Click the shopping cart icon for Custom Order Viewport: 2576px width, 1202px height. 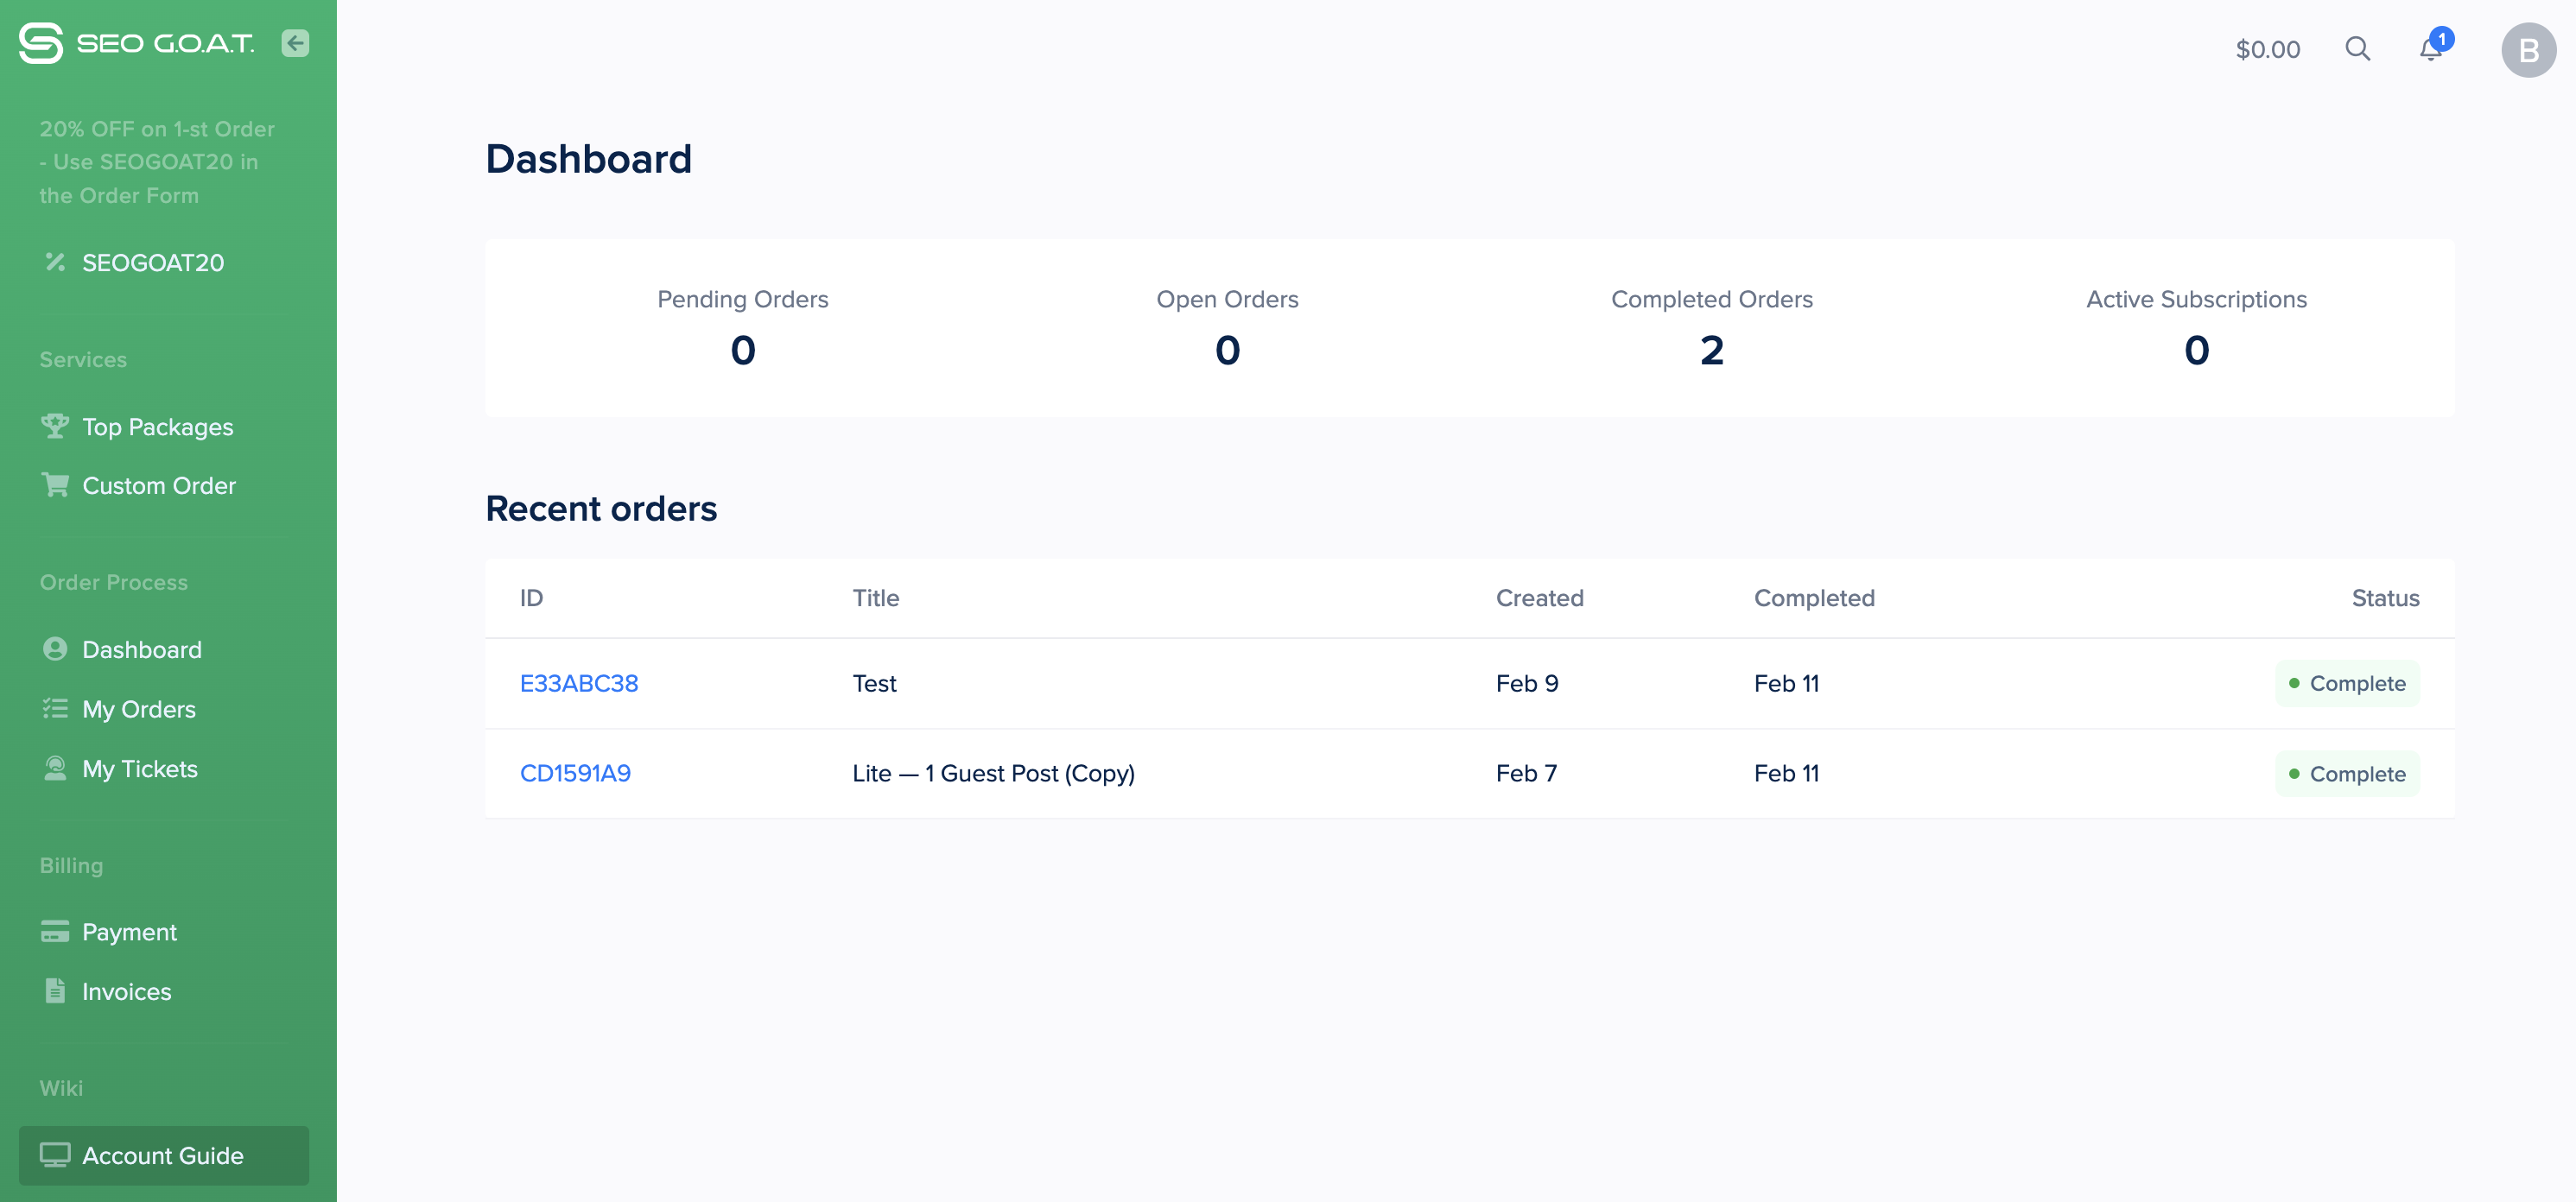[x=55, y=485]
